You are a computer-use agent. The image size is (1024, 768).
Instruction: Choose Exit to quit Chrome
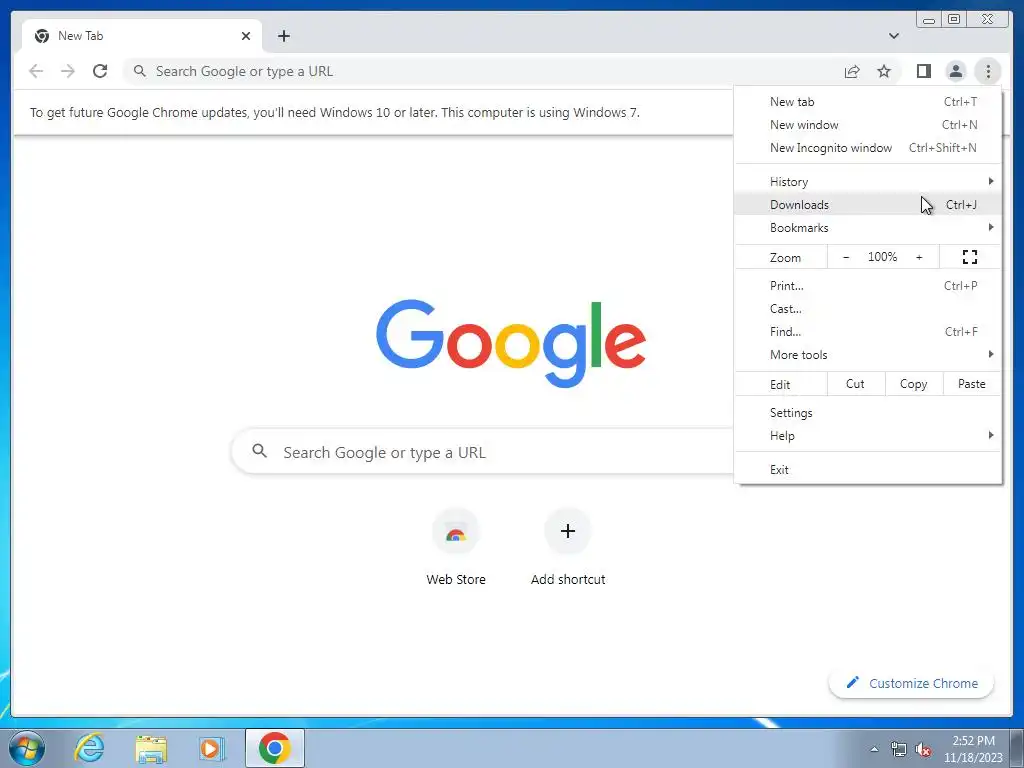click(868, 470)
